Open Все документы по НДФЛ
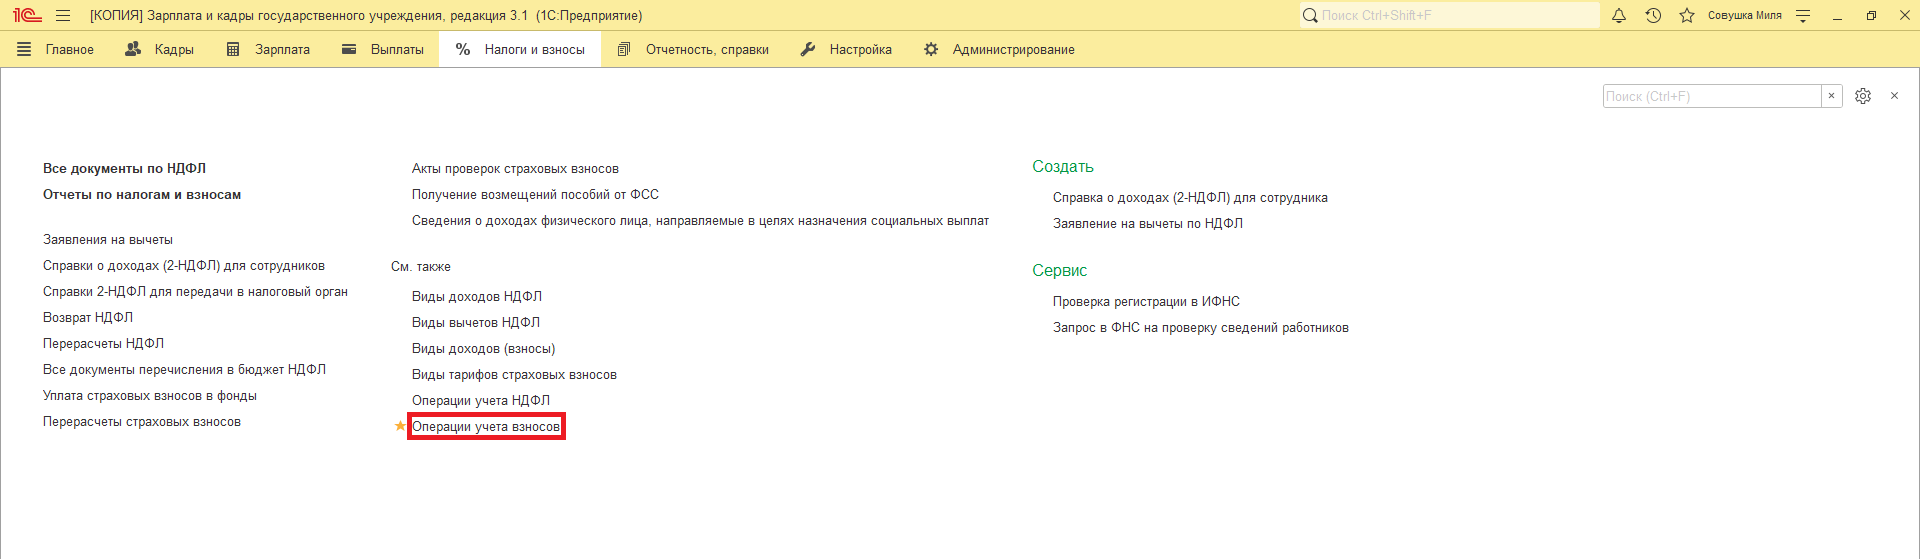Viewport: 1920px width, 559px height. point(124,168)
